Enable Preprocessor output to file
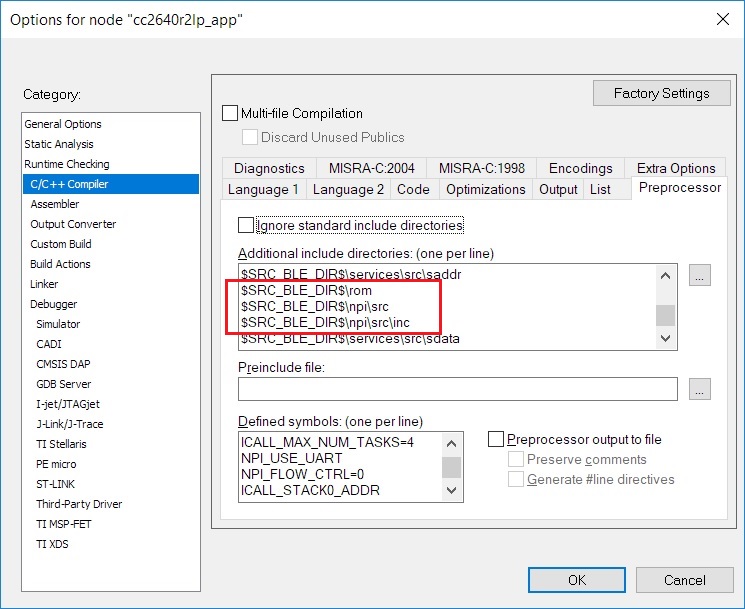This screenshot has width=745, height=609. tap(496, 440)
